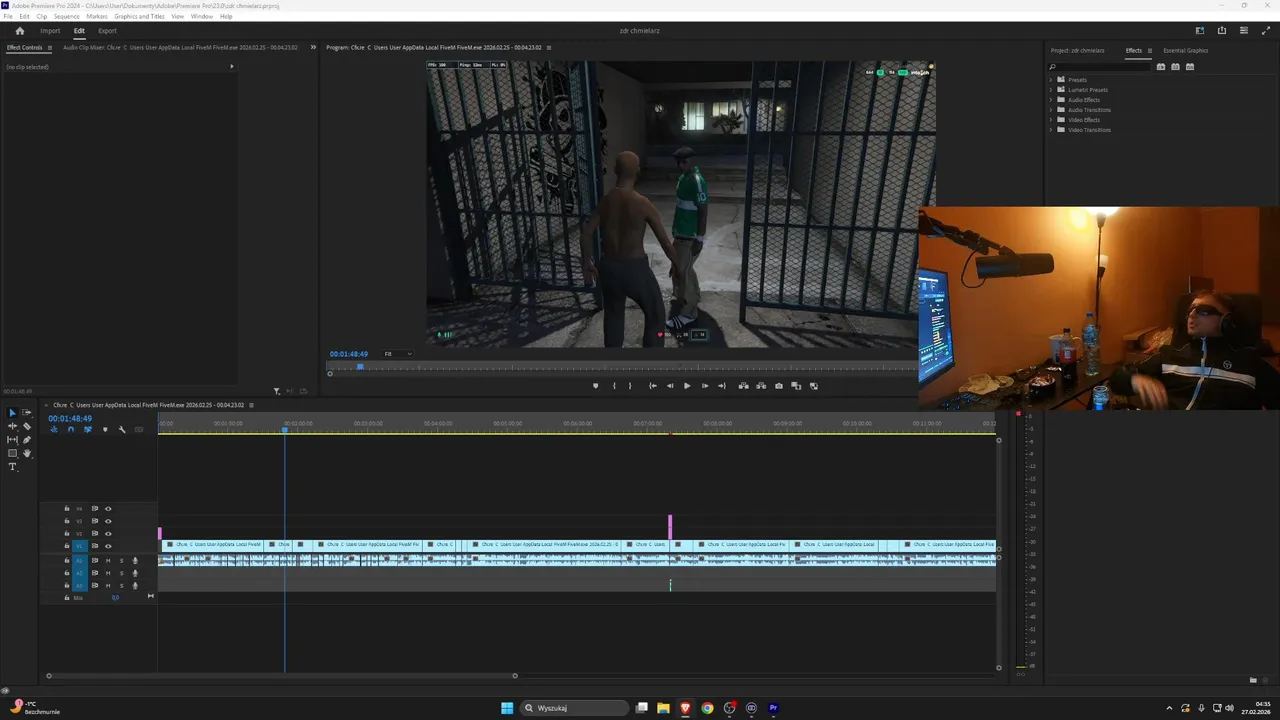Expand the Presets folder

tap(1051, 80)
